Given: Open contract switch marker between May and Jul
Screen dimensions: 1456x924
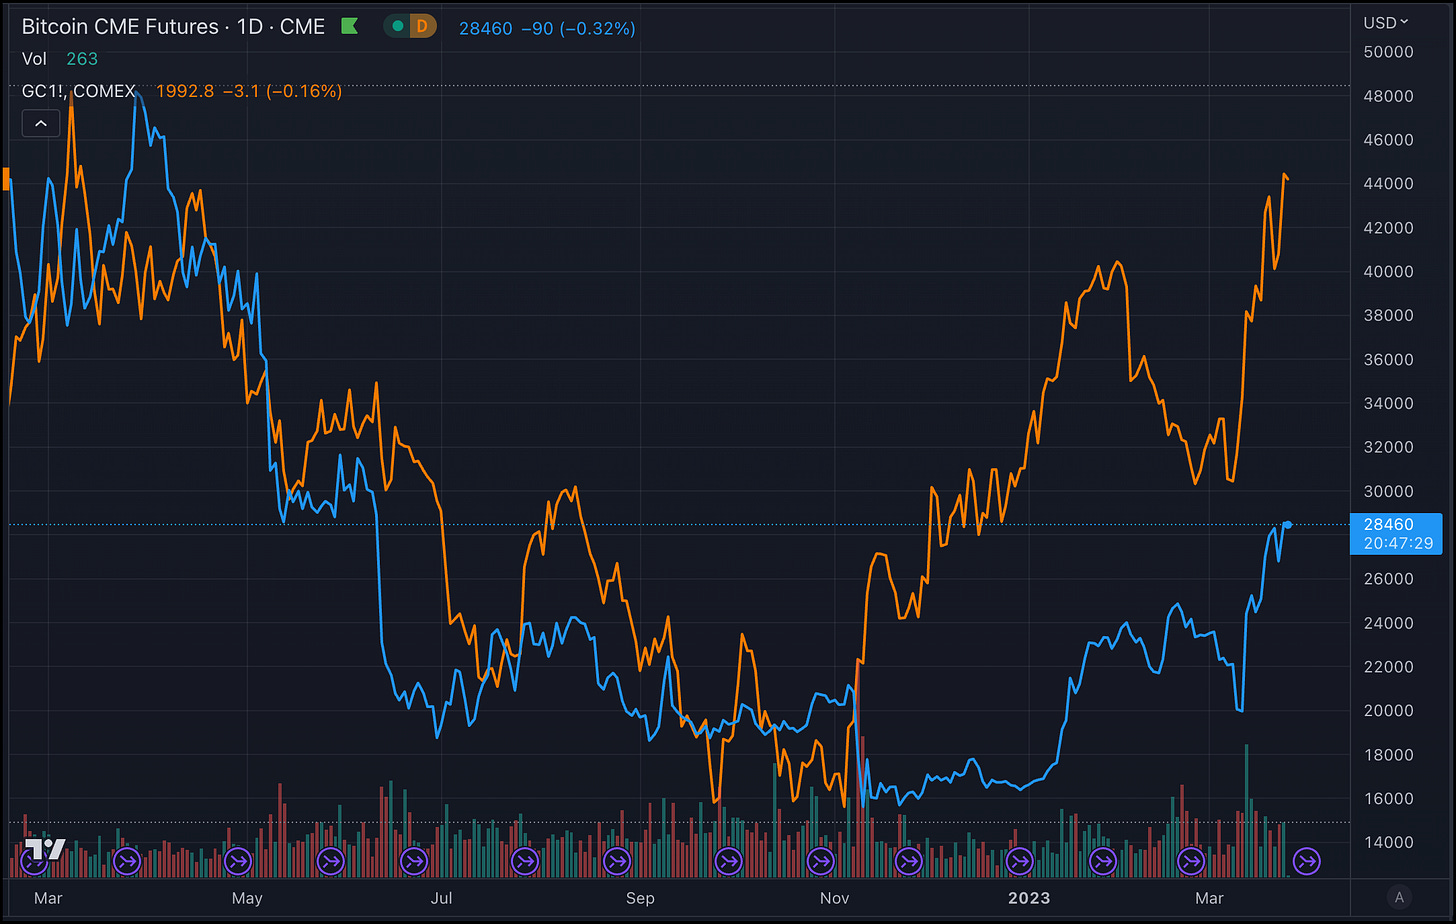Looking at the screenshot, I should coord(330,860).
